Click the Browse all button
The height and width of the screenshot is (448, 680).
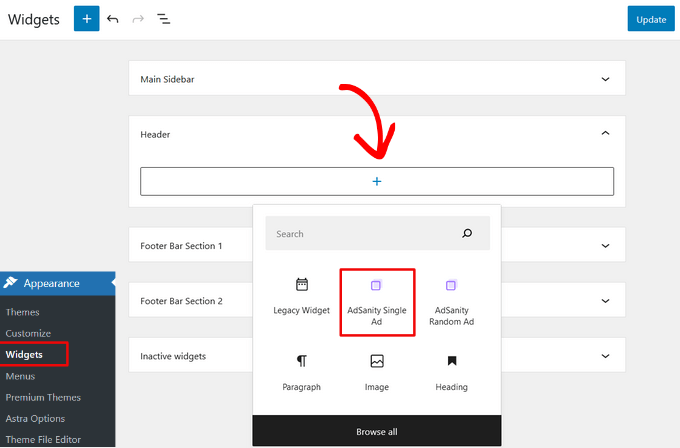click(x=376, y=431)
